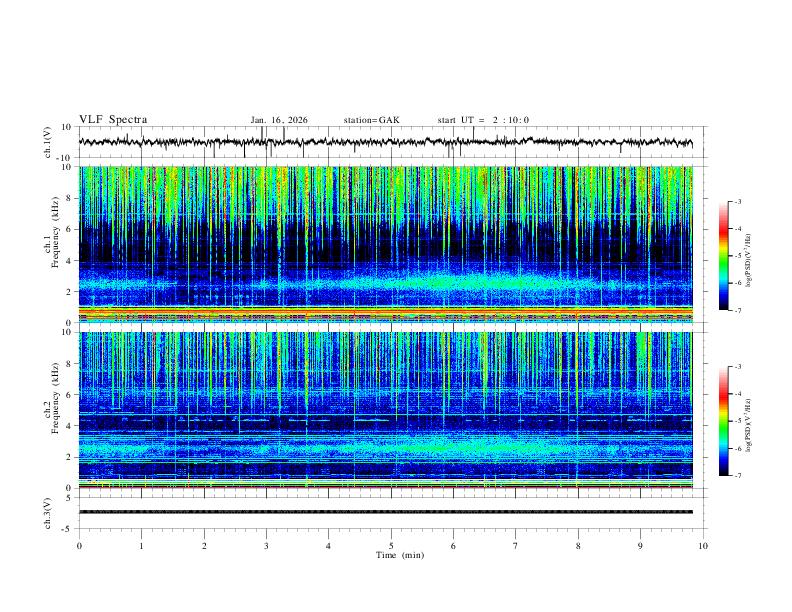Image resolution: width=792 pixels, height=612 pixels.
Task: Click the date "Jan. 16, 2026"
Action: 279,120
